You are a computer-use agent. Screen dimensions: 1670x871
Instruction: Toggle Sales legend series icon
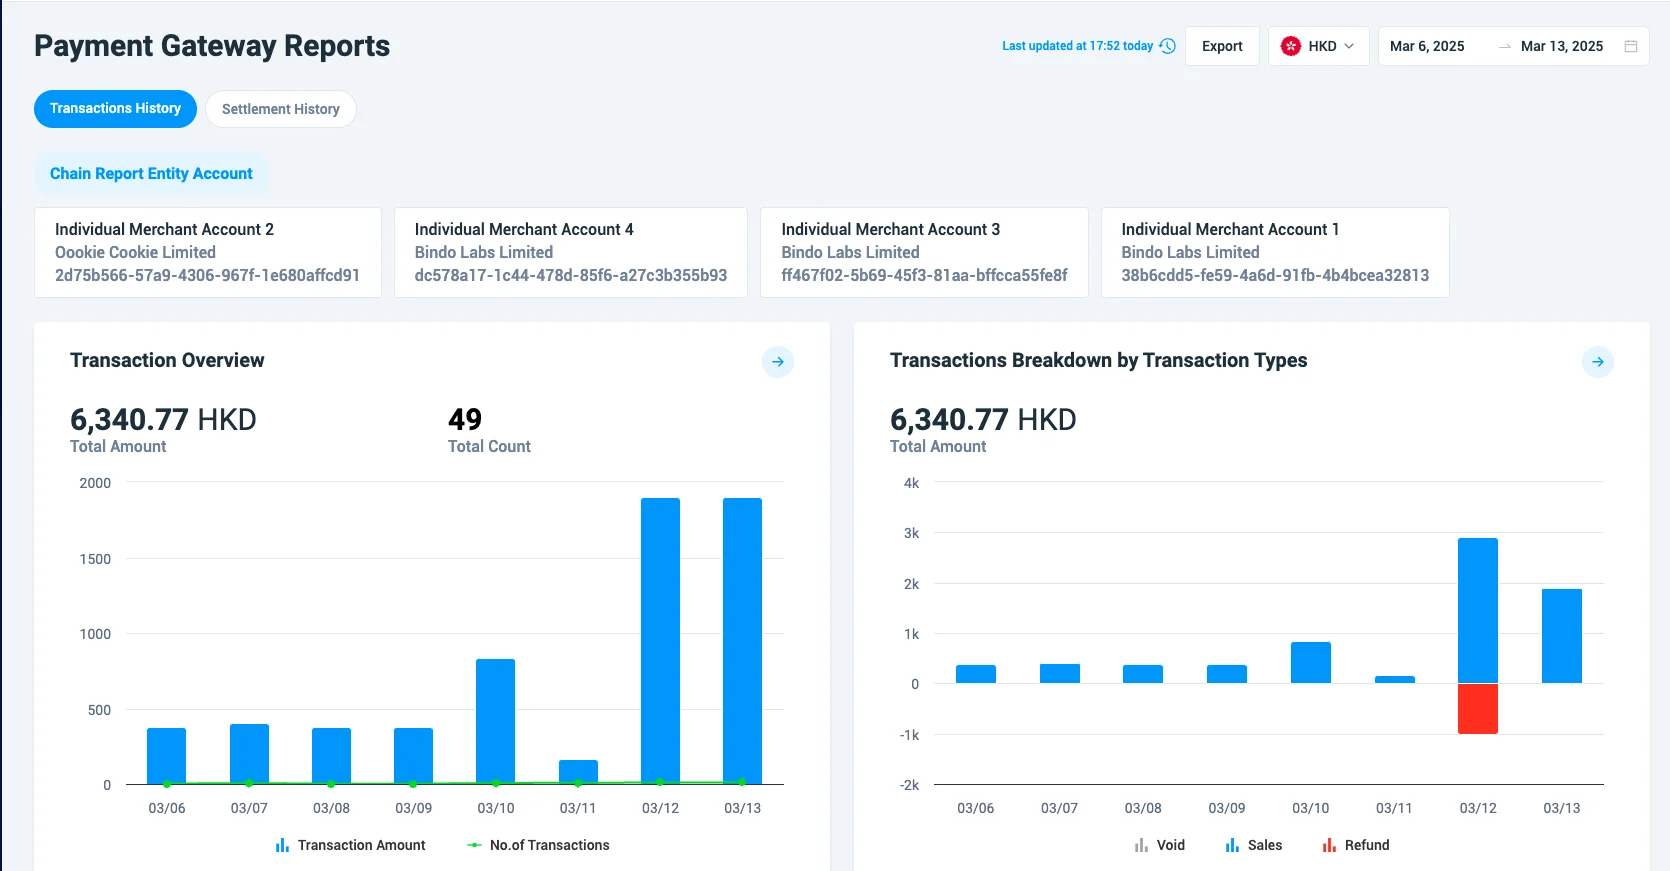[1232, 845]
